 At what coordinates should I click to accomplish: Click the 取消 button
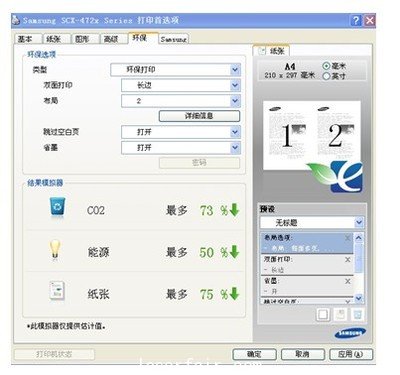[303, 354]
